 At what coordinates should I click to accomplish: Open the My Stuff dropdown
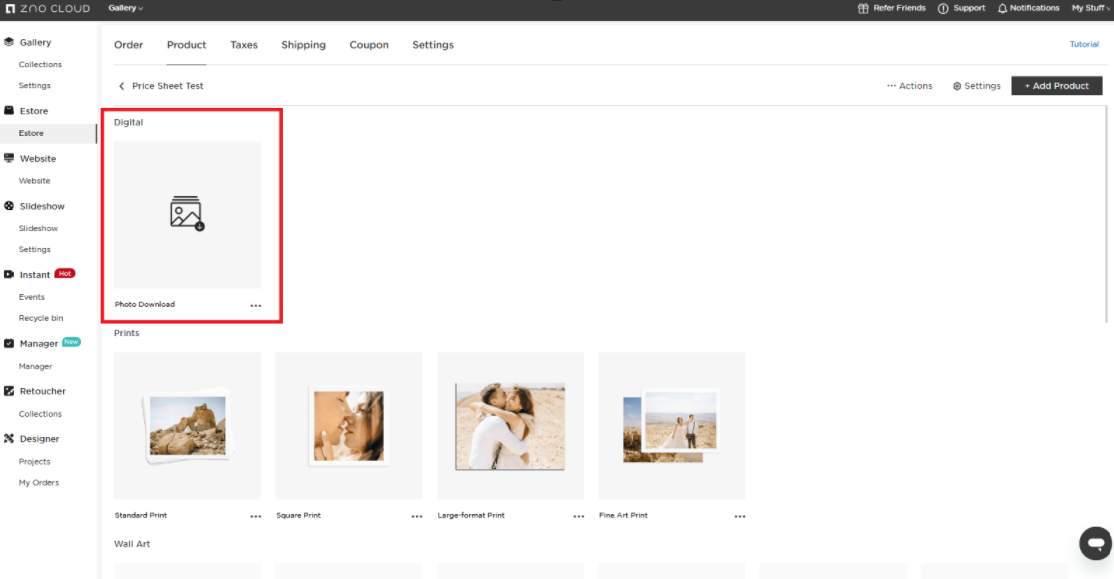click(x=1090, y=8)
